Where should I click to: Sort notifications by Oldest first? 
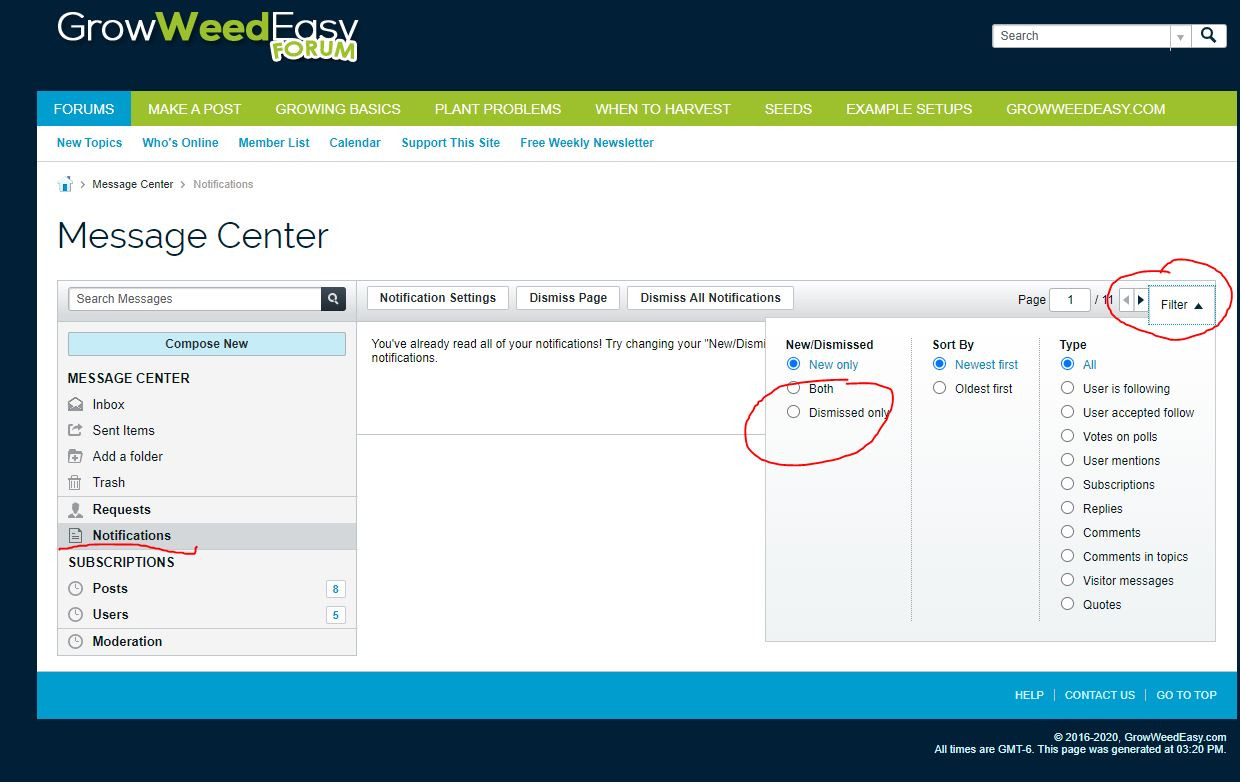pos(939,388)
